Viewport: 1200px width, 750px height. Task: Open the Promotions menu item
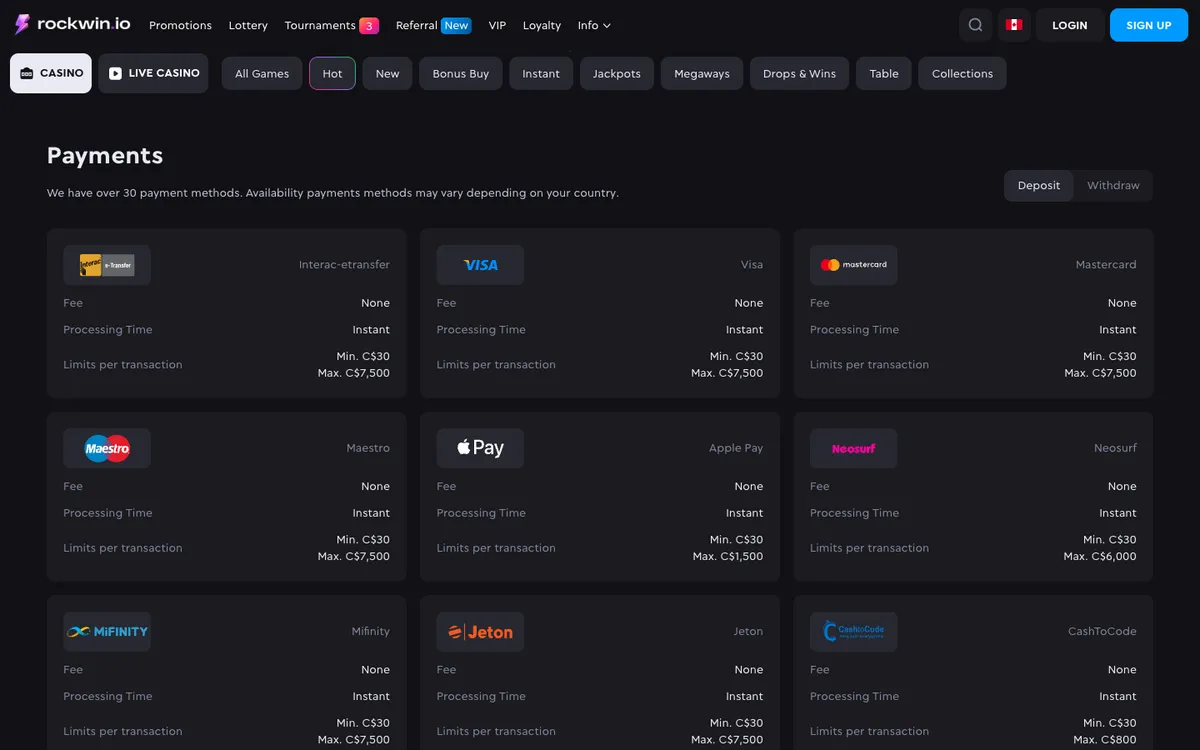click(180, 25)
